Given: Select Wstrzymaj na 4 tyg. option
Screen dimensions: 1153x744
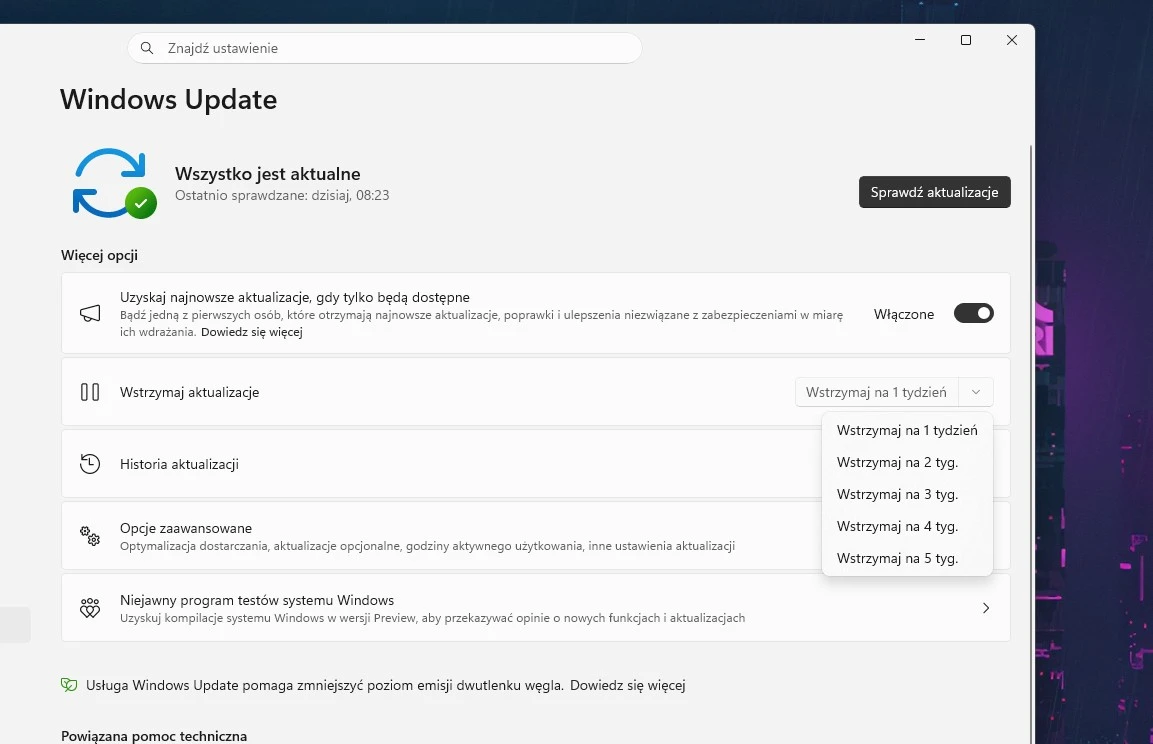Looking at the screenshot, I should pyautogui.click(x=907, y=526).
